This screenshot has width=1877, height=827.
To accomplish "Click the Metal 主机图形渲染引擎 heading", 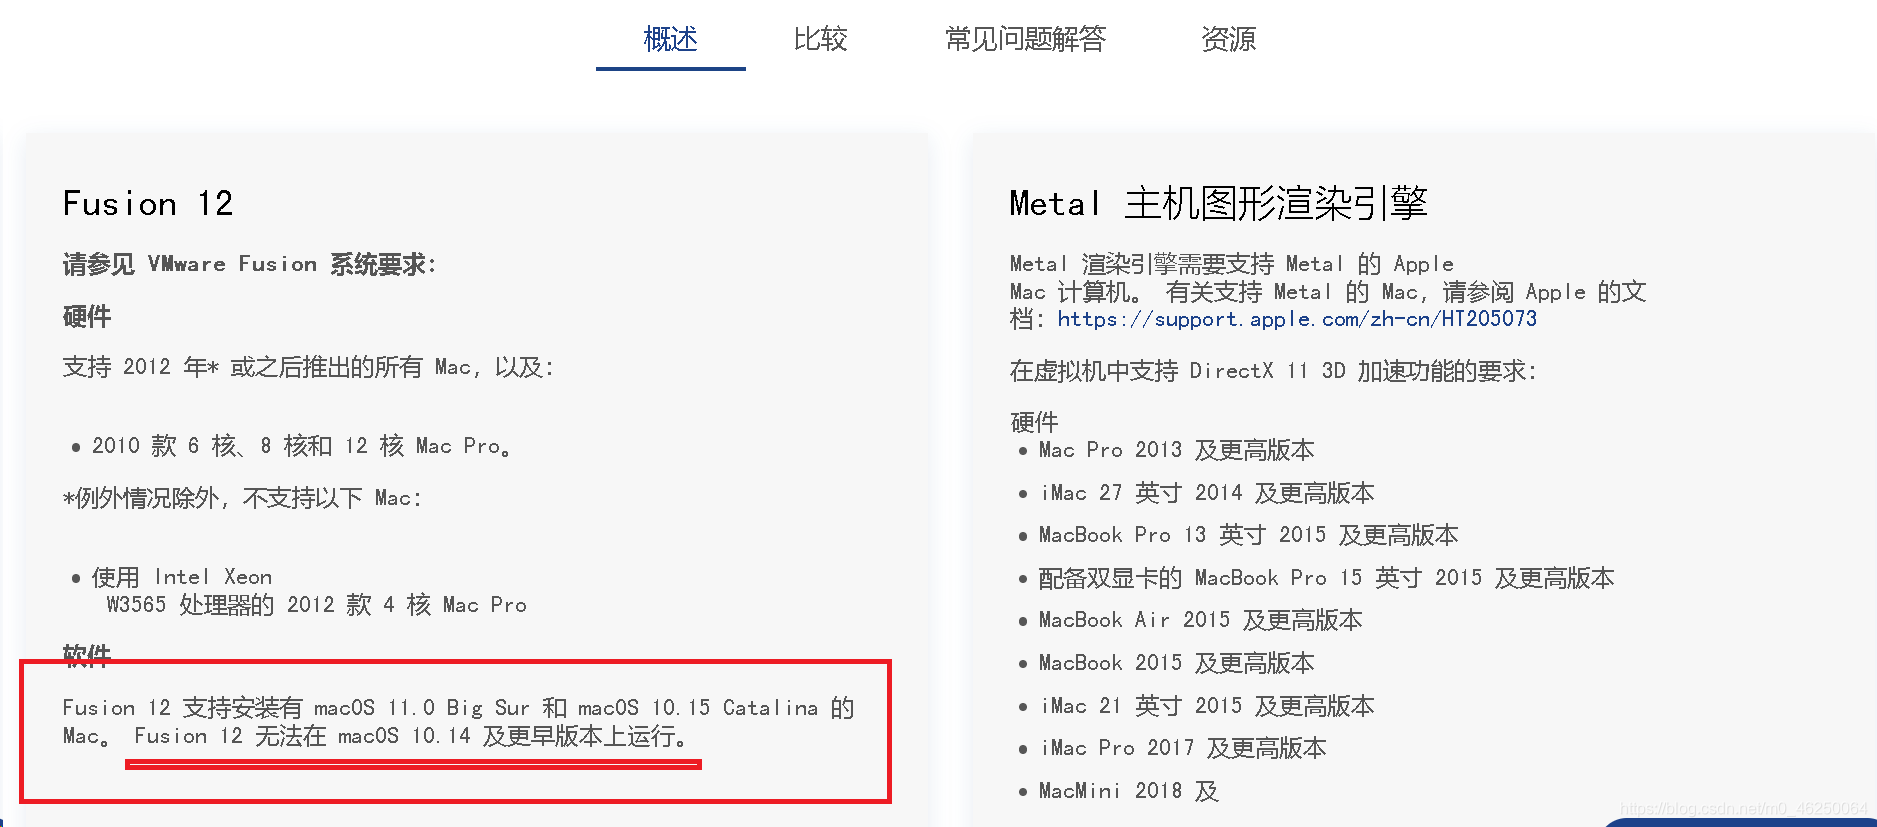I will 1218,203.
